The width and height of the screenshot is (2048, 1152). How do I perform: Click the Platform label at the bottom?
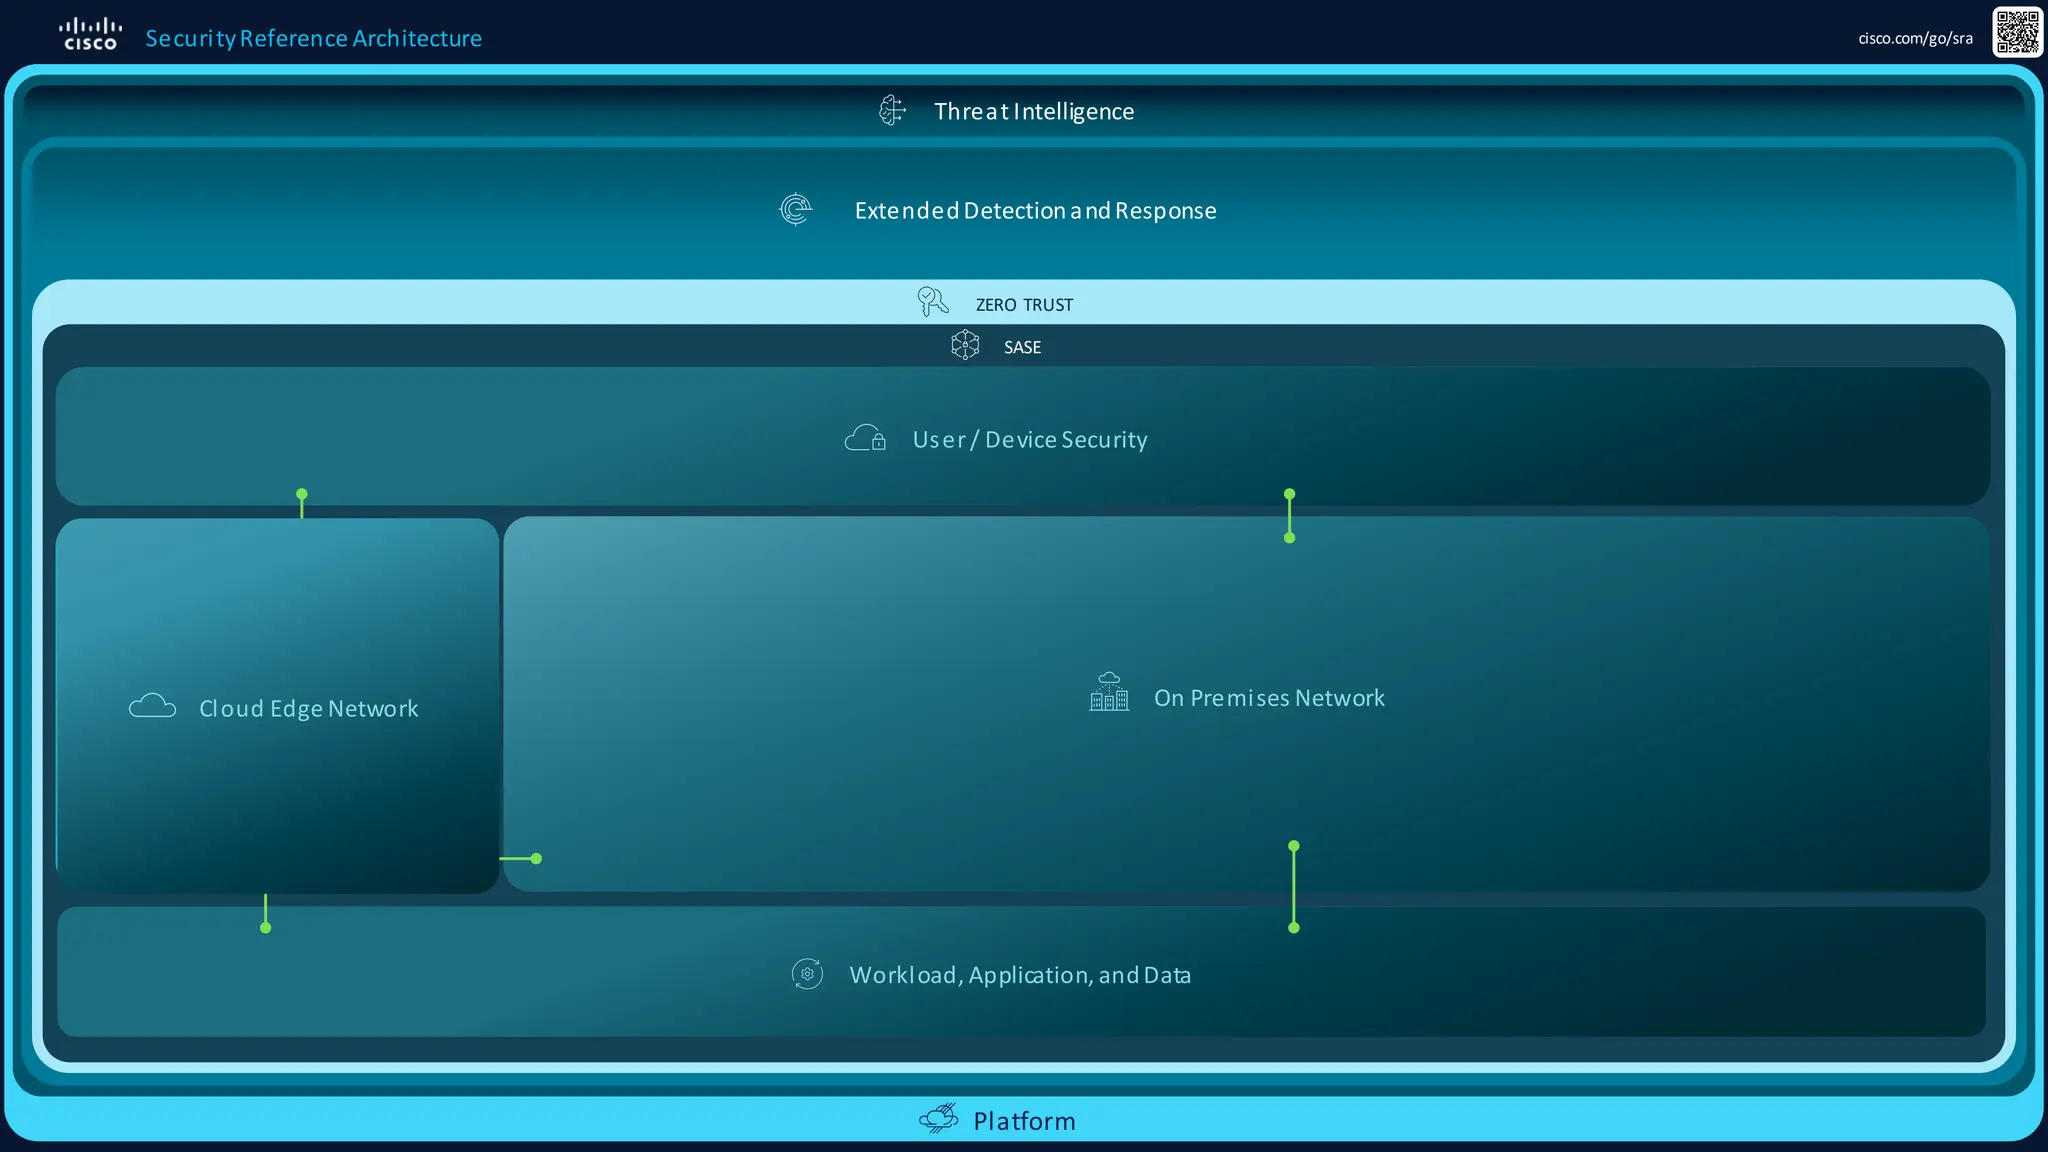pyautogui.click(x=1024, y=1121)
